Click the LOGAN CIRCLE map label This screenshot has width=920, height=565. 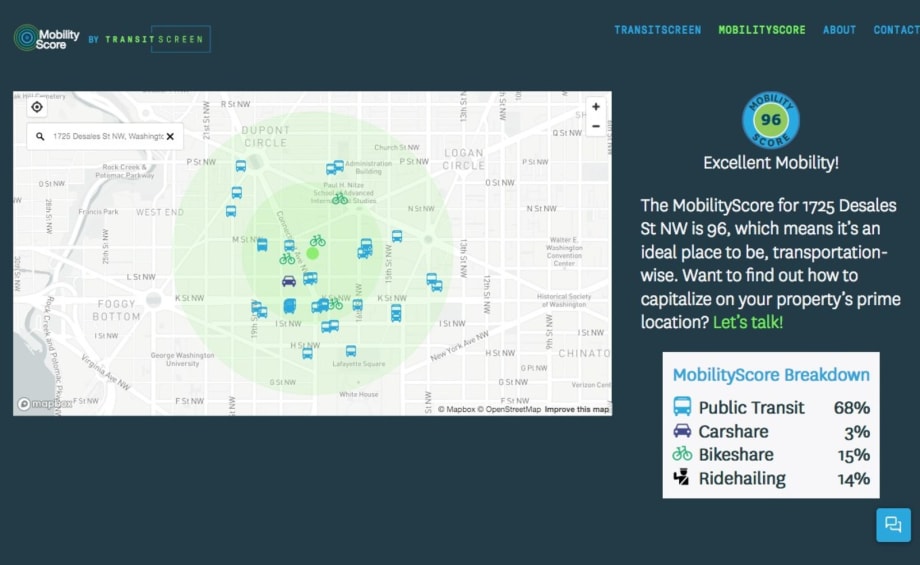(464, 159)
